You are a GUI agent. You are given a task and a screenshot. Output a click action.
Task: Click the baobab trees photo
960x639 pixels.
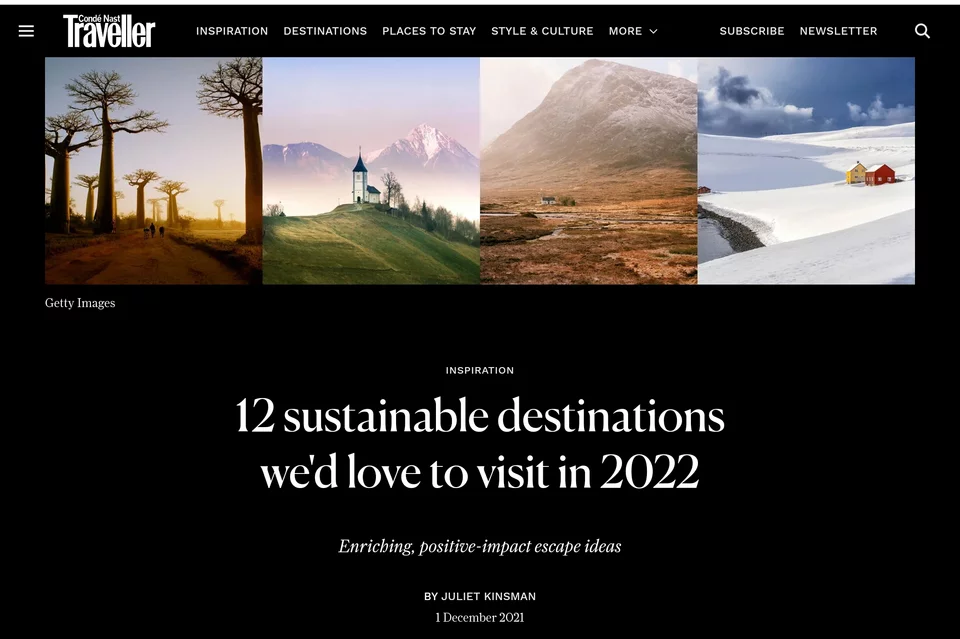(x=154, y=171)
